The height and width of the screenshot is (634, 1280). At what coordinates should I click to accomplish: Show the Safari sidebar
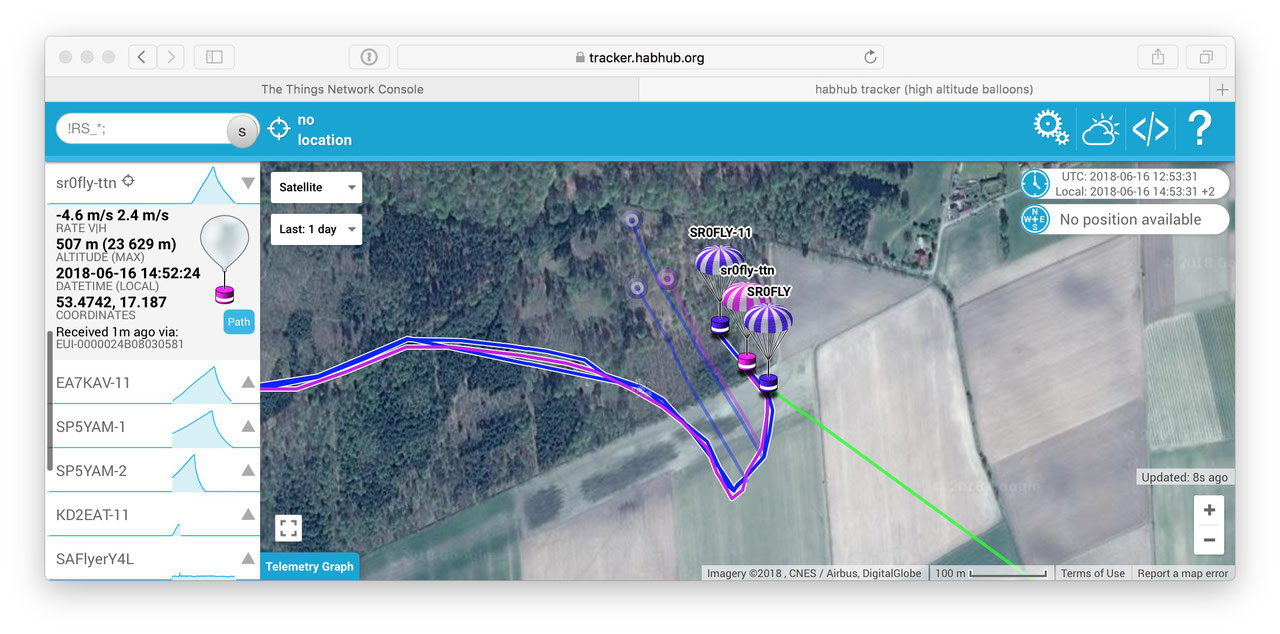(214, 57)
